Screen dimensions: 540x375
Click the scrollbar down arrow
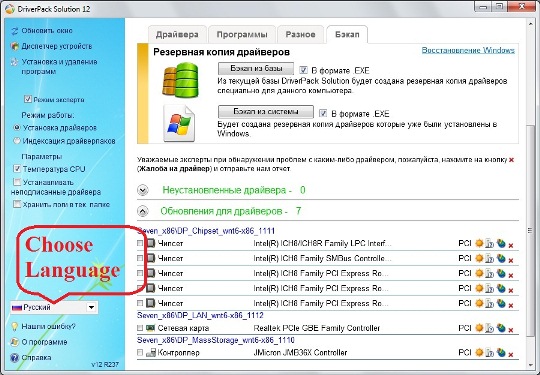tap(530, 365)
